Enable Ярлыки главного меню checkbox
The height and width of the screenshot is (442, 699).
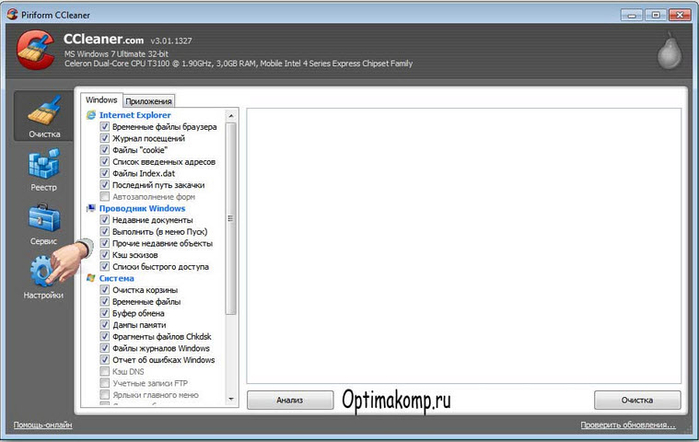(104, 395)
